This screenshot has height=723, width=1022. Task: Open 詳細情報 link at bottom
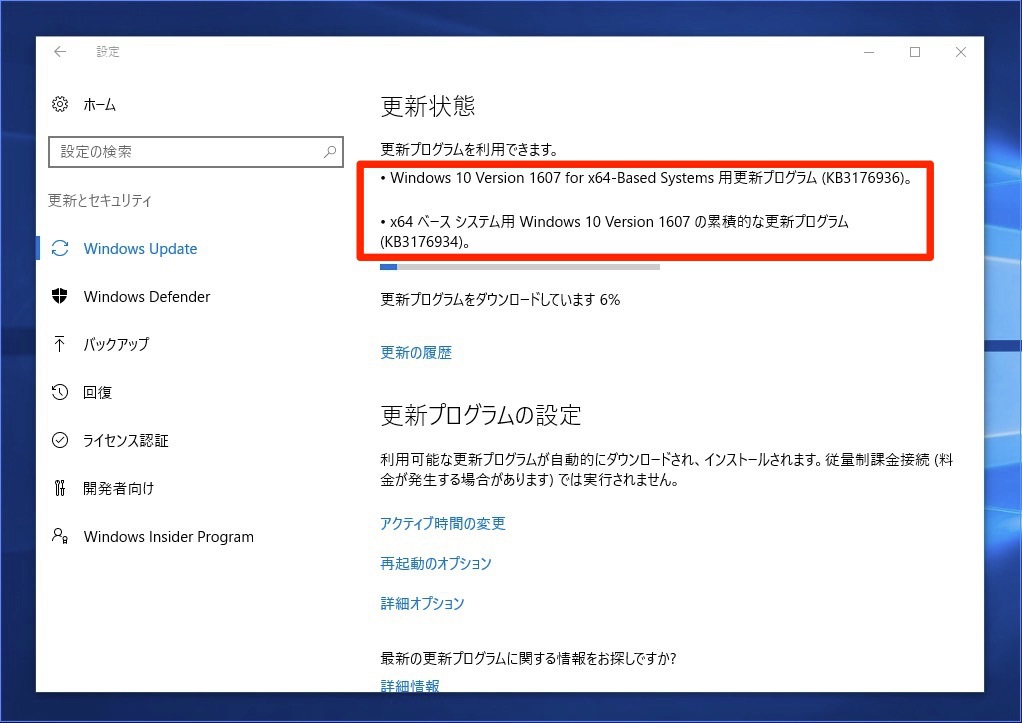[410, 685]
